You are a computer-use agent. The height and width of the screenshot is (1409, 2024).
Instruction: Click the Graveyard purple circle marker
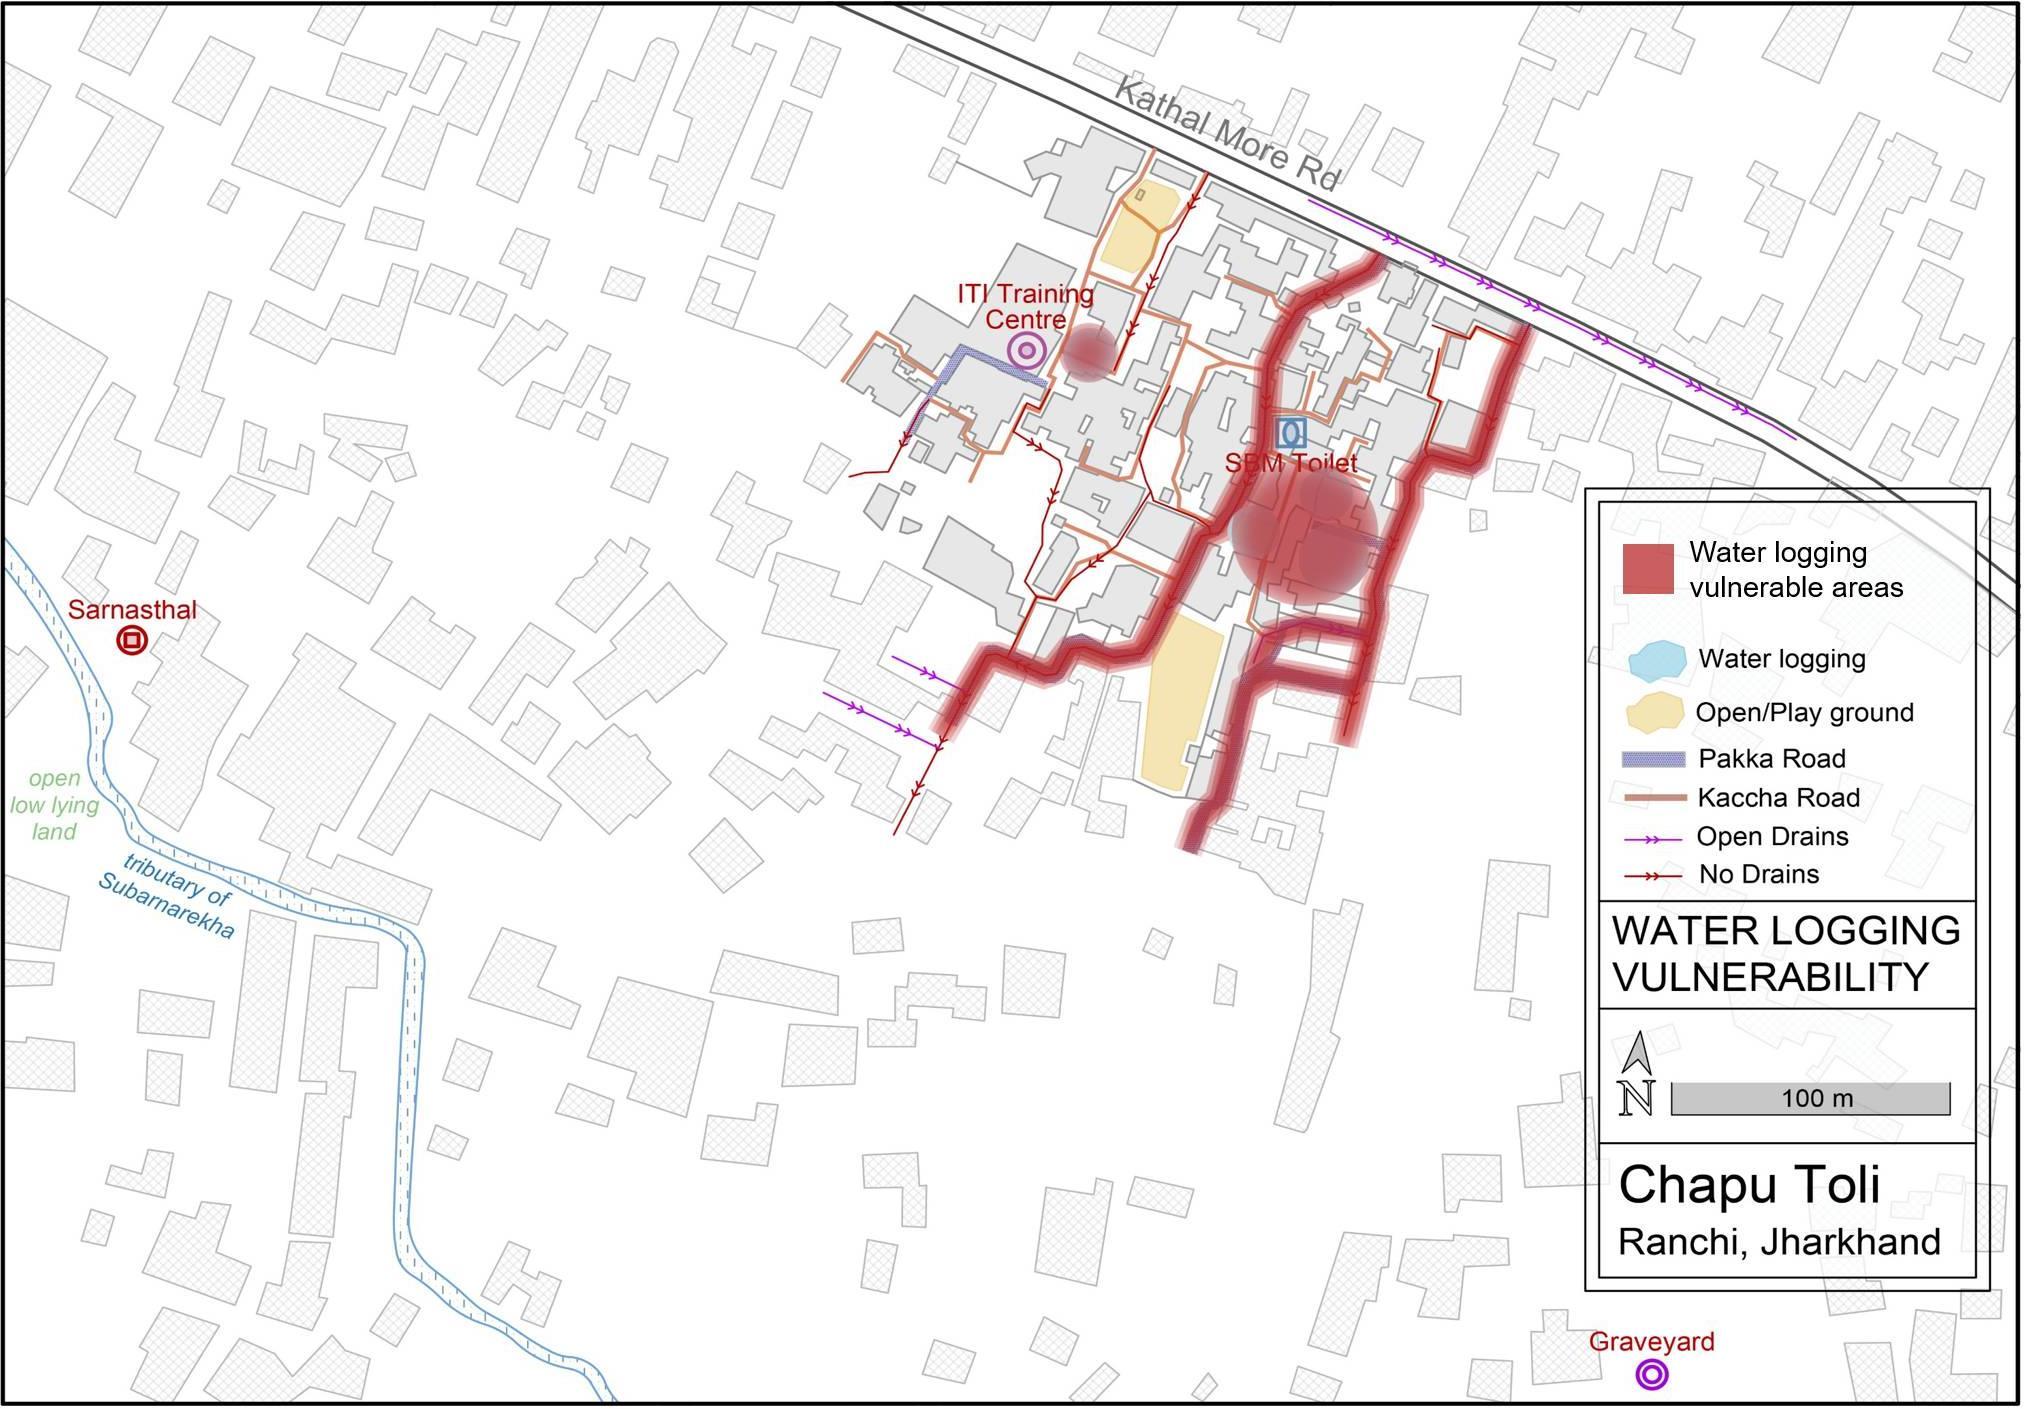point(1651,1376)
